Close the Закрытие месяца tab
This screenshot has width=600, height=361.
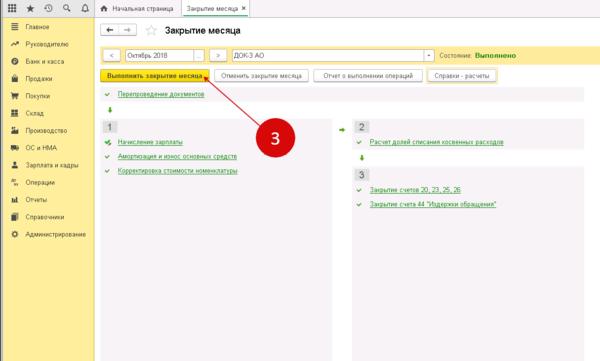tap(244, 8)
